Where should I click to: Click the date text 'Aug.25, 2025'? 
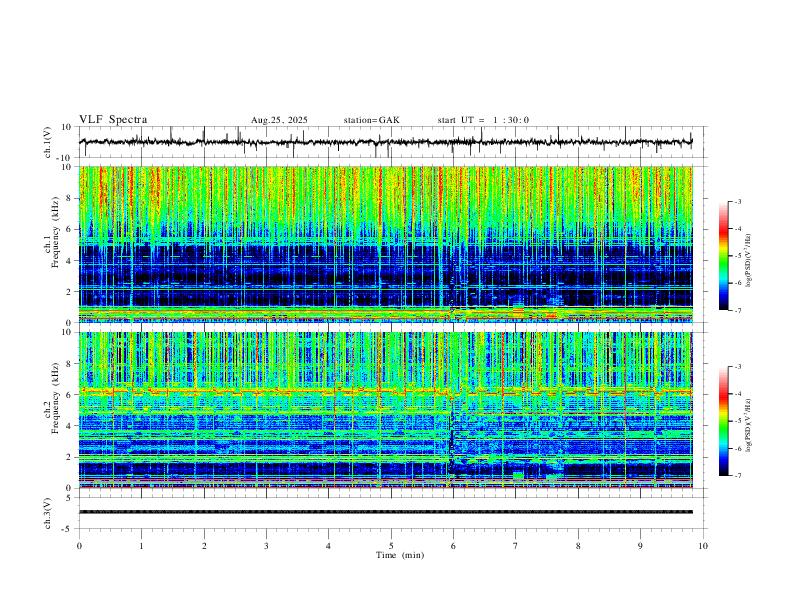(x=279, y=120)
